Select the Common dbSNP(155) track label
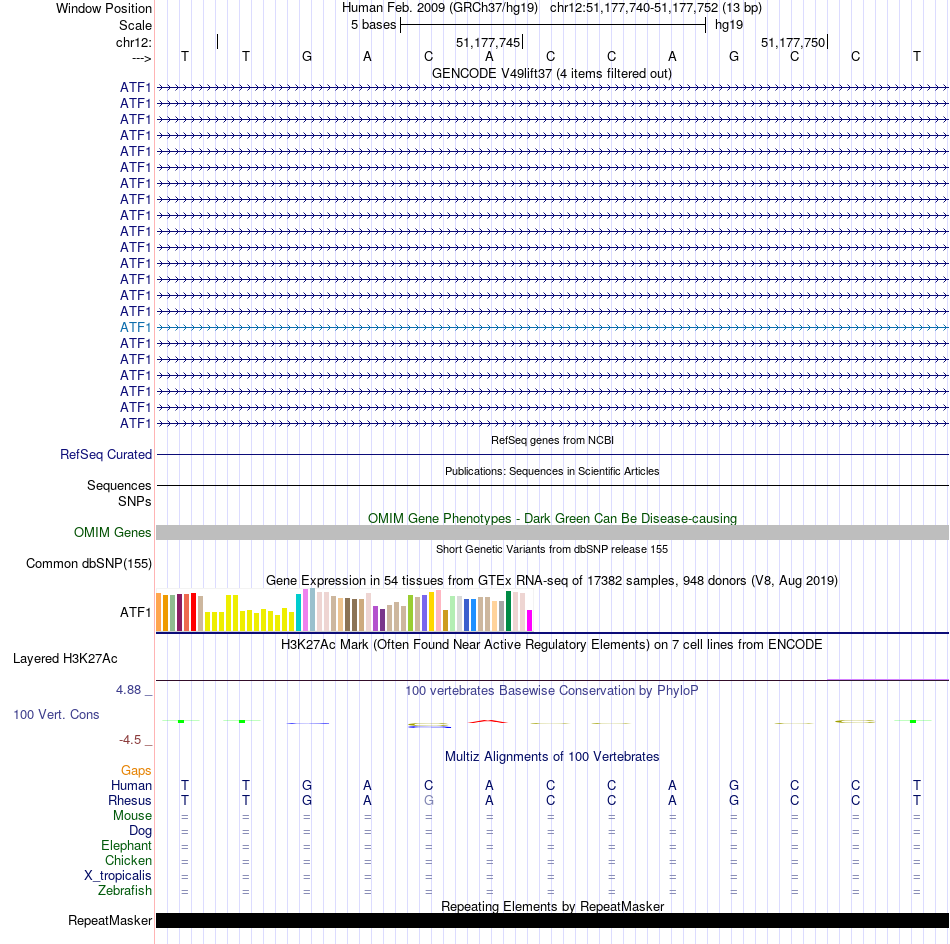This screenshot has height=944, width=950. (x=89, y=563)
